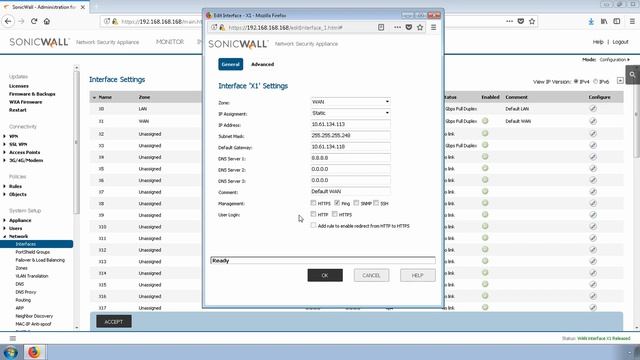The height and width of the screenshot is (360, 640).
Task: Click configure pencil icon for X0 row
Action: click(x=593, y=109)
